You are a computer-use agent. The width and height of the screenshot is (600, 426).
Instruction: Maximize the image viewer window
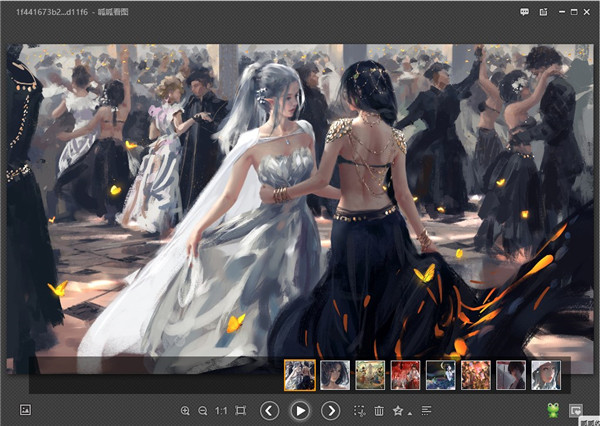[574, 12]
